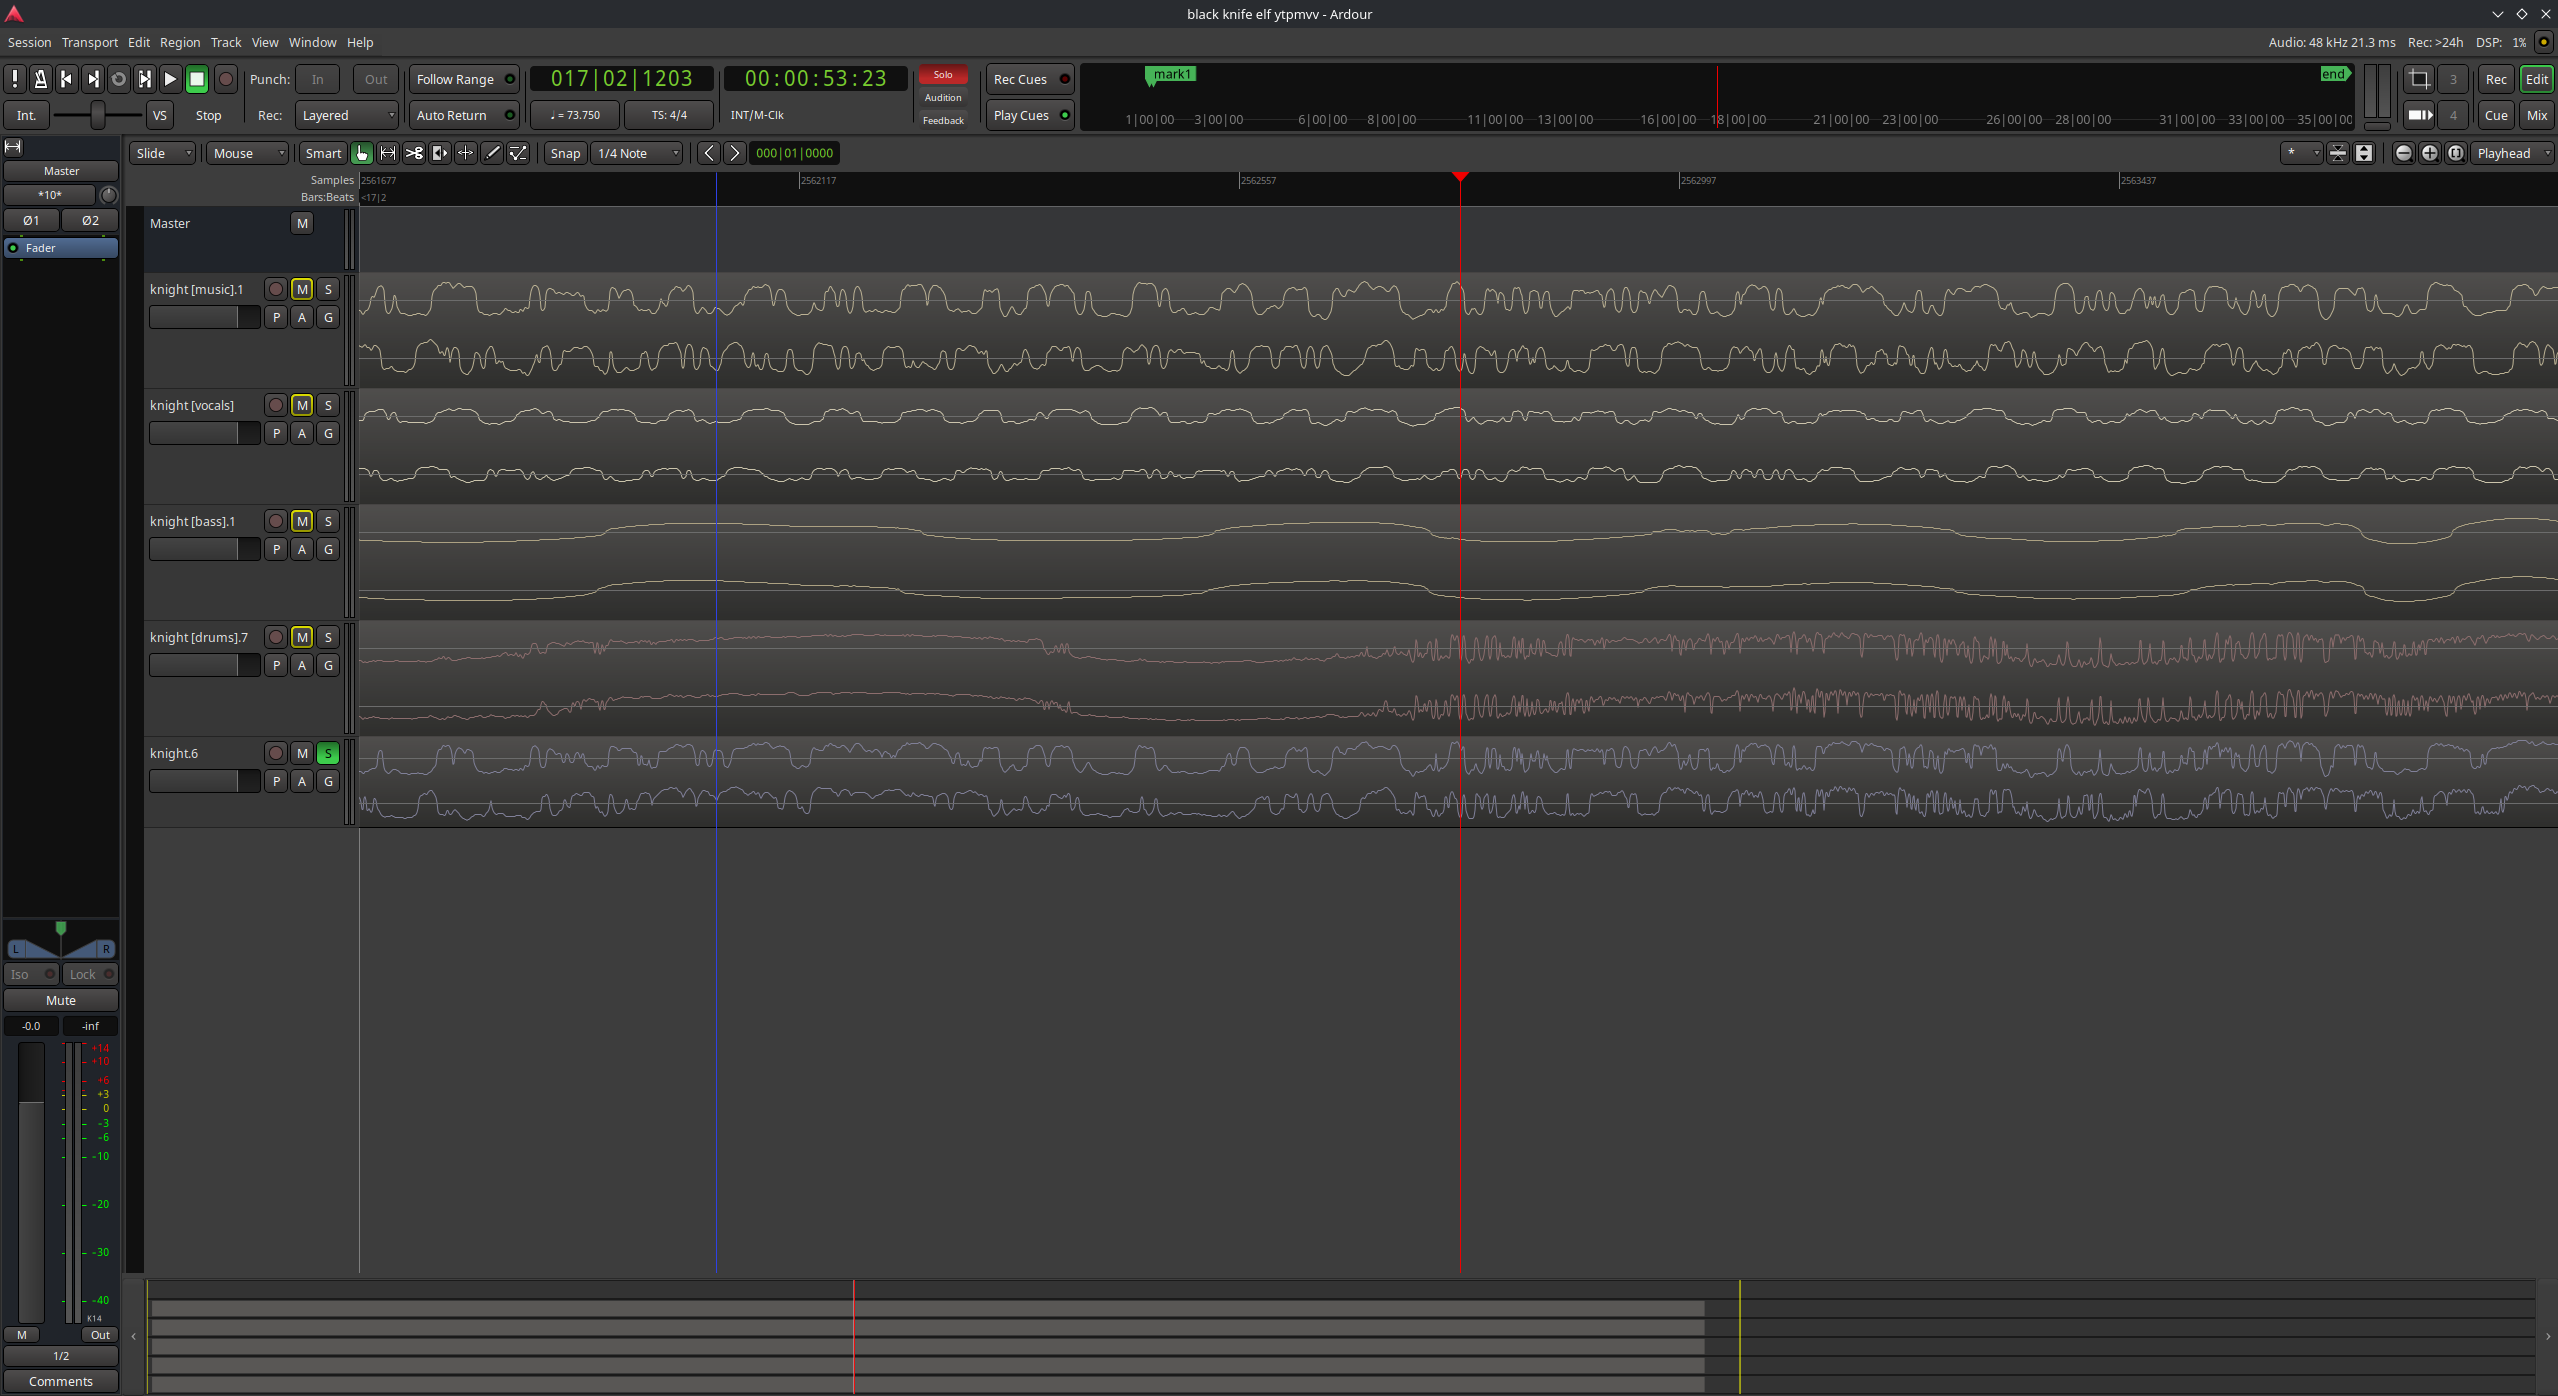The width and height of the screenshot is (2558, 1396).
Task: Toggle the global record enable button
Action: tap(226, 79)
